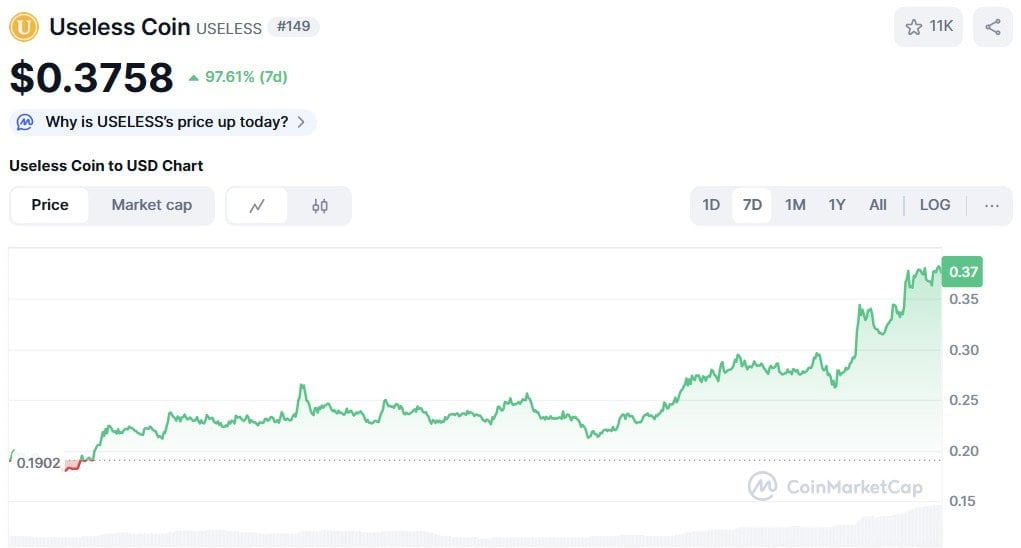Click the green 0.37 current price label
1021x548 pixels.
pyautogui.click(x=963, y=271)
